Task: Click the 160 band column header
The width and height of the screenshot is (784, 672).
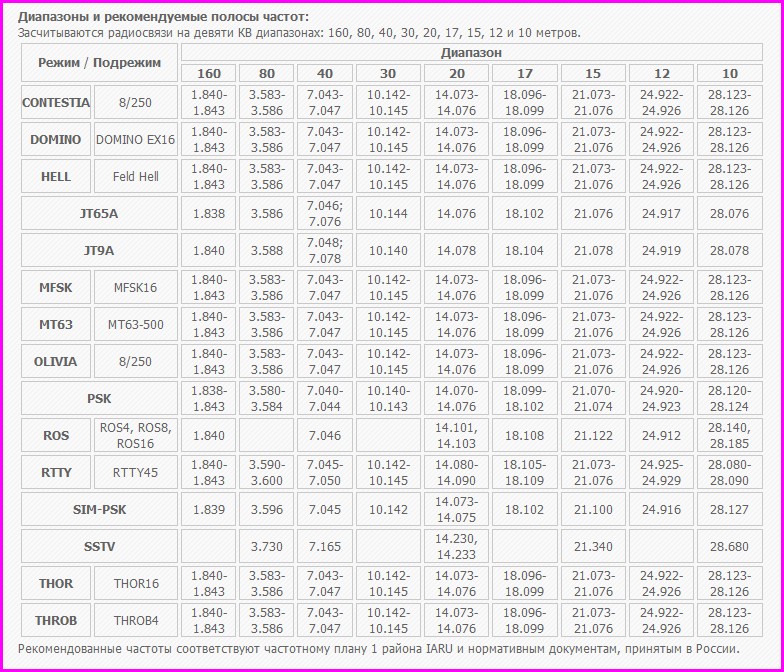Action: (209, 73)
